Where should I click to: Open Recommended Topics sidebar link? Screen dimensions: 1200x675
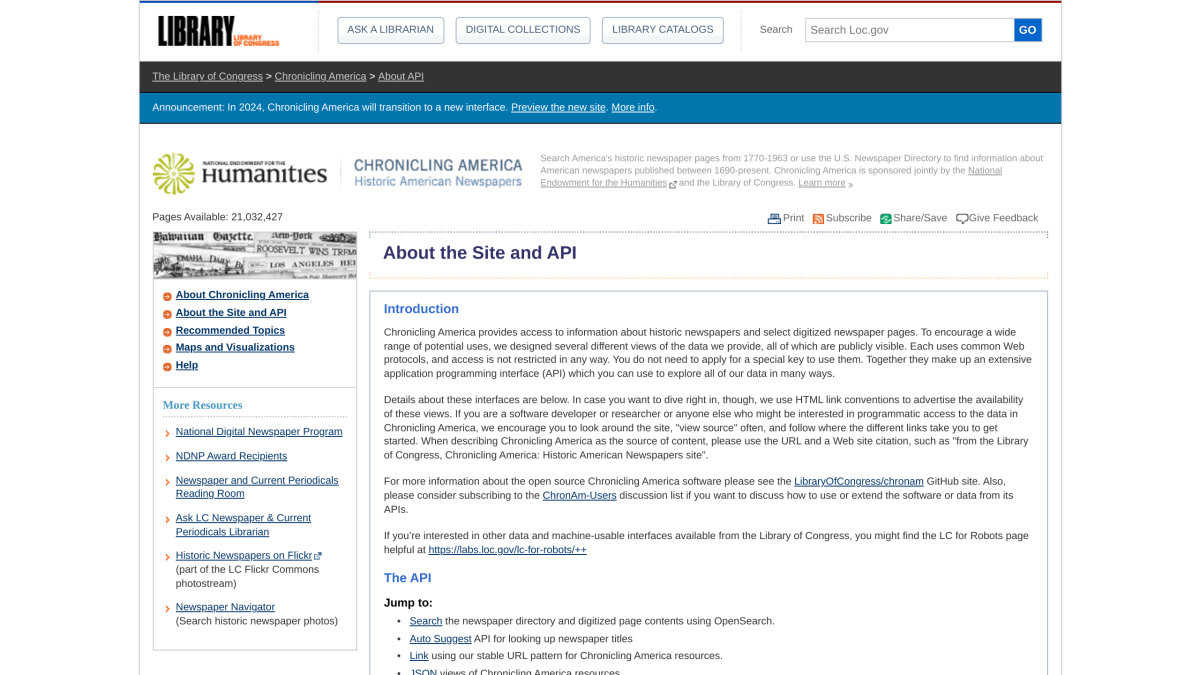click(x=230, y=330)
